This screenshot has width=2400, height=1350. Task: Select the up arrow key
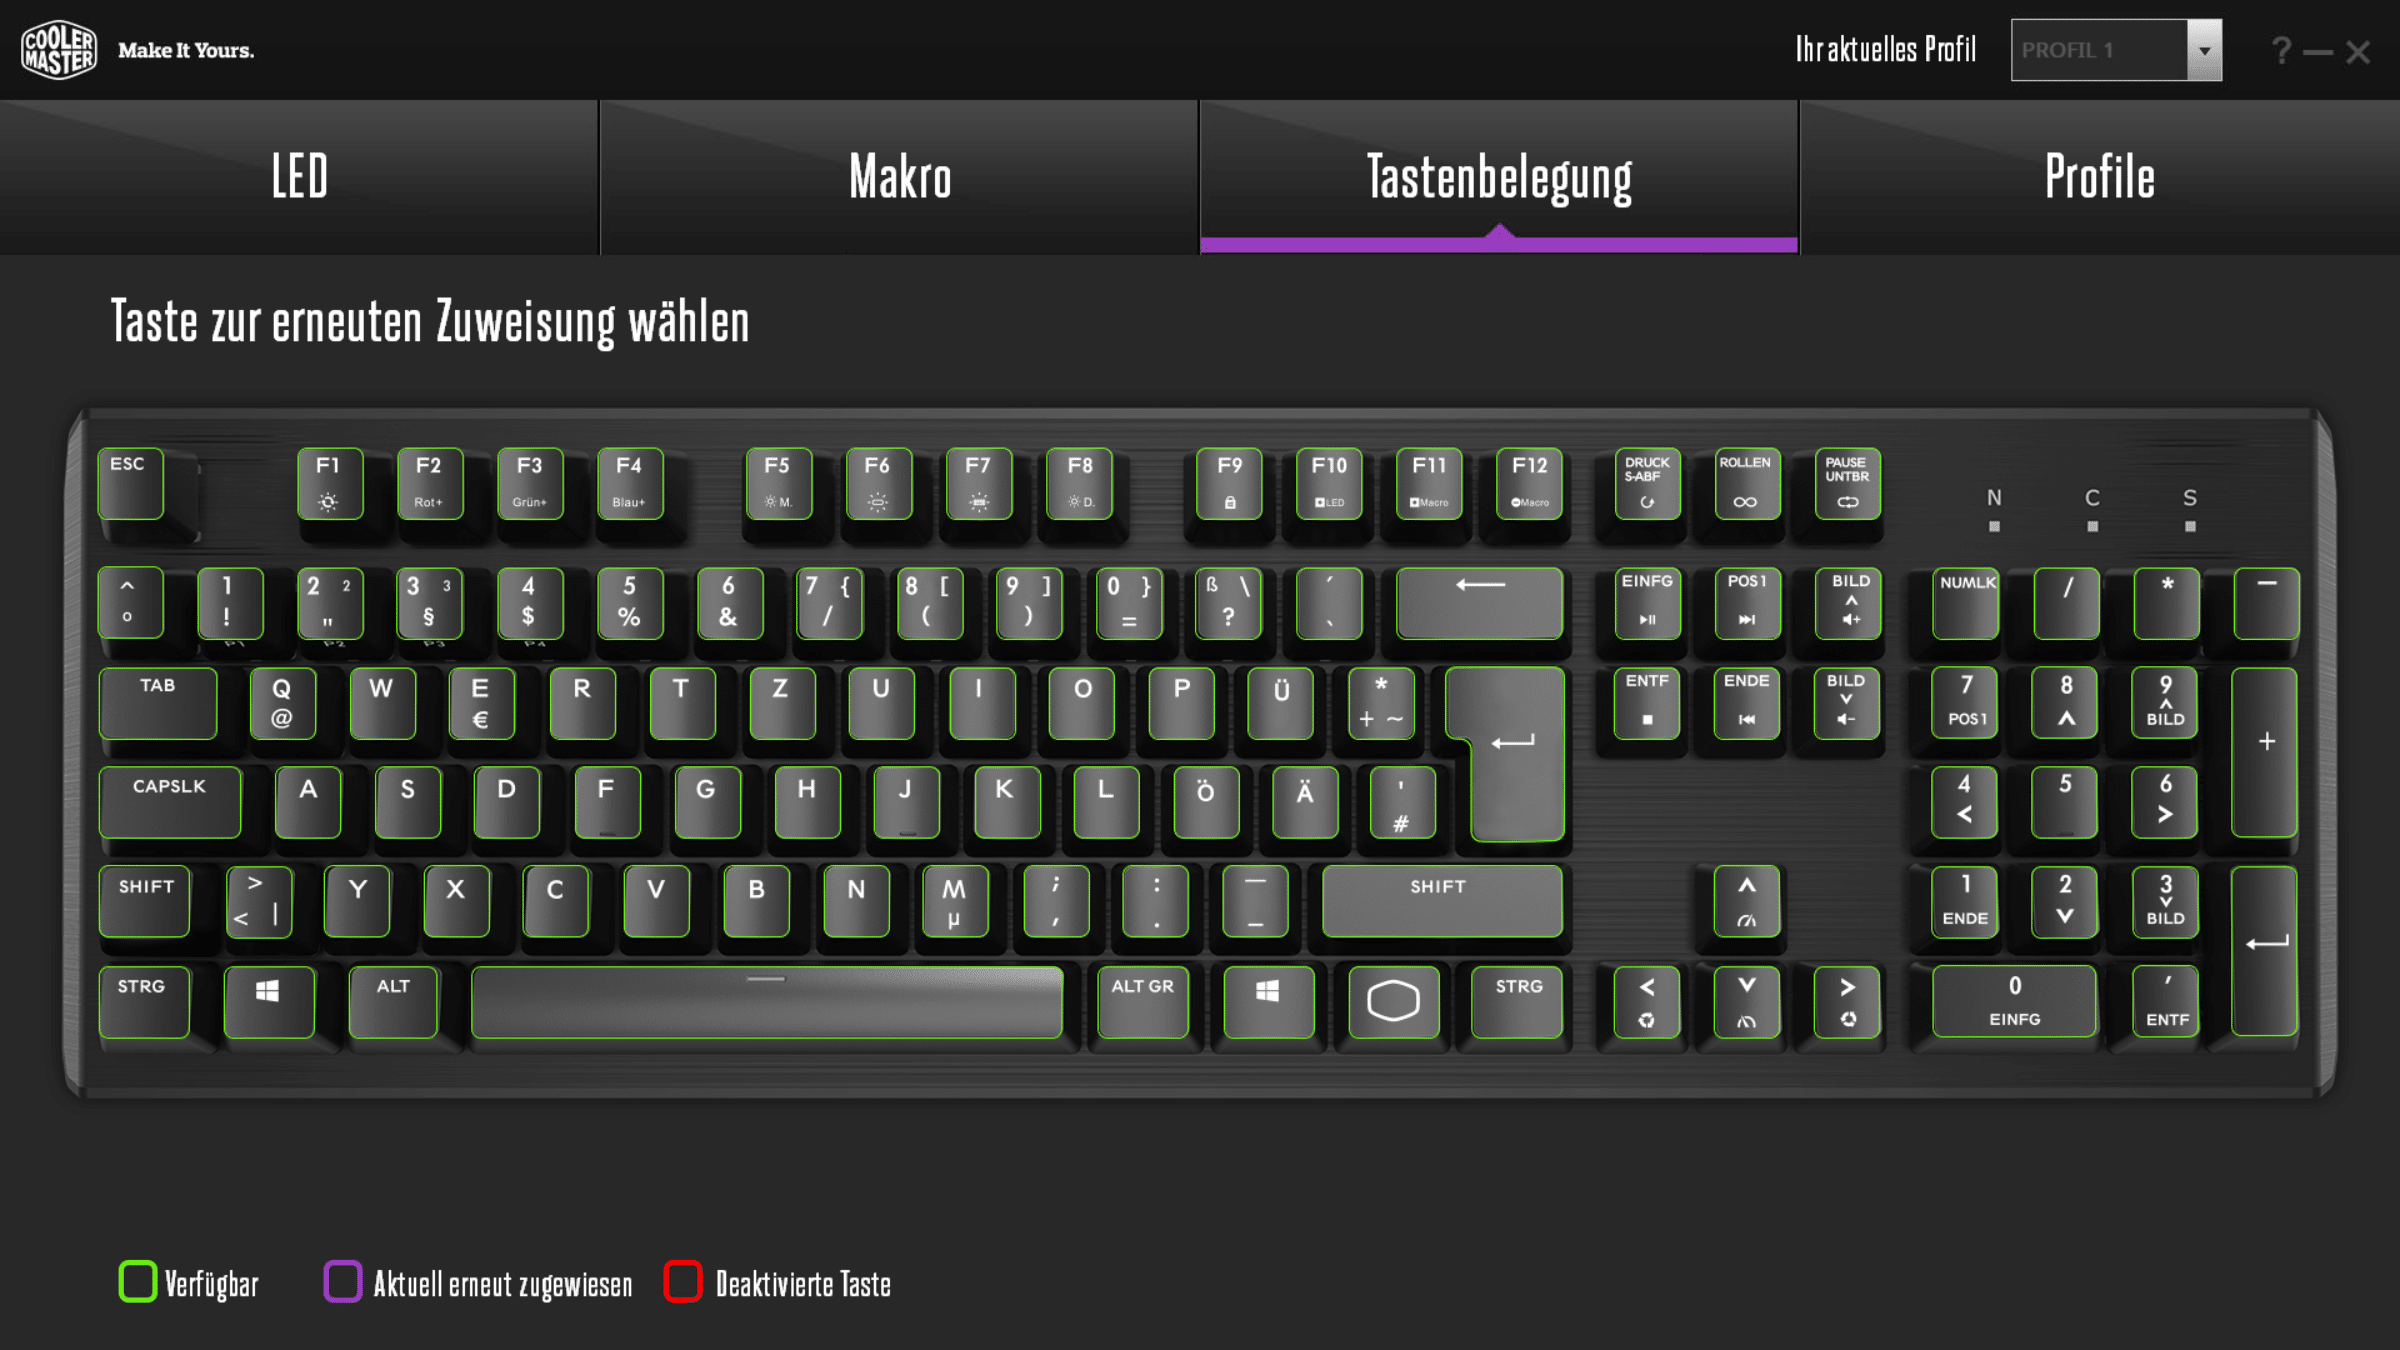[1746, 901]
